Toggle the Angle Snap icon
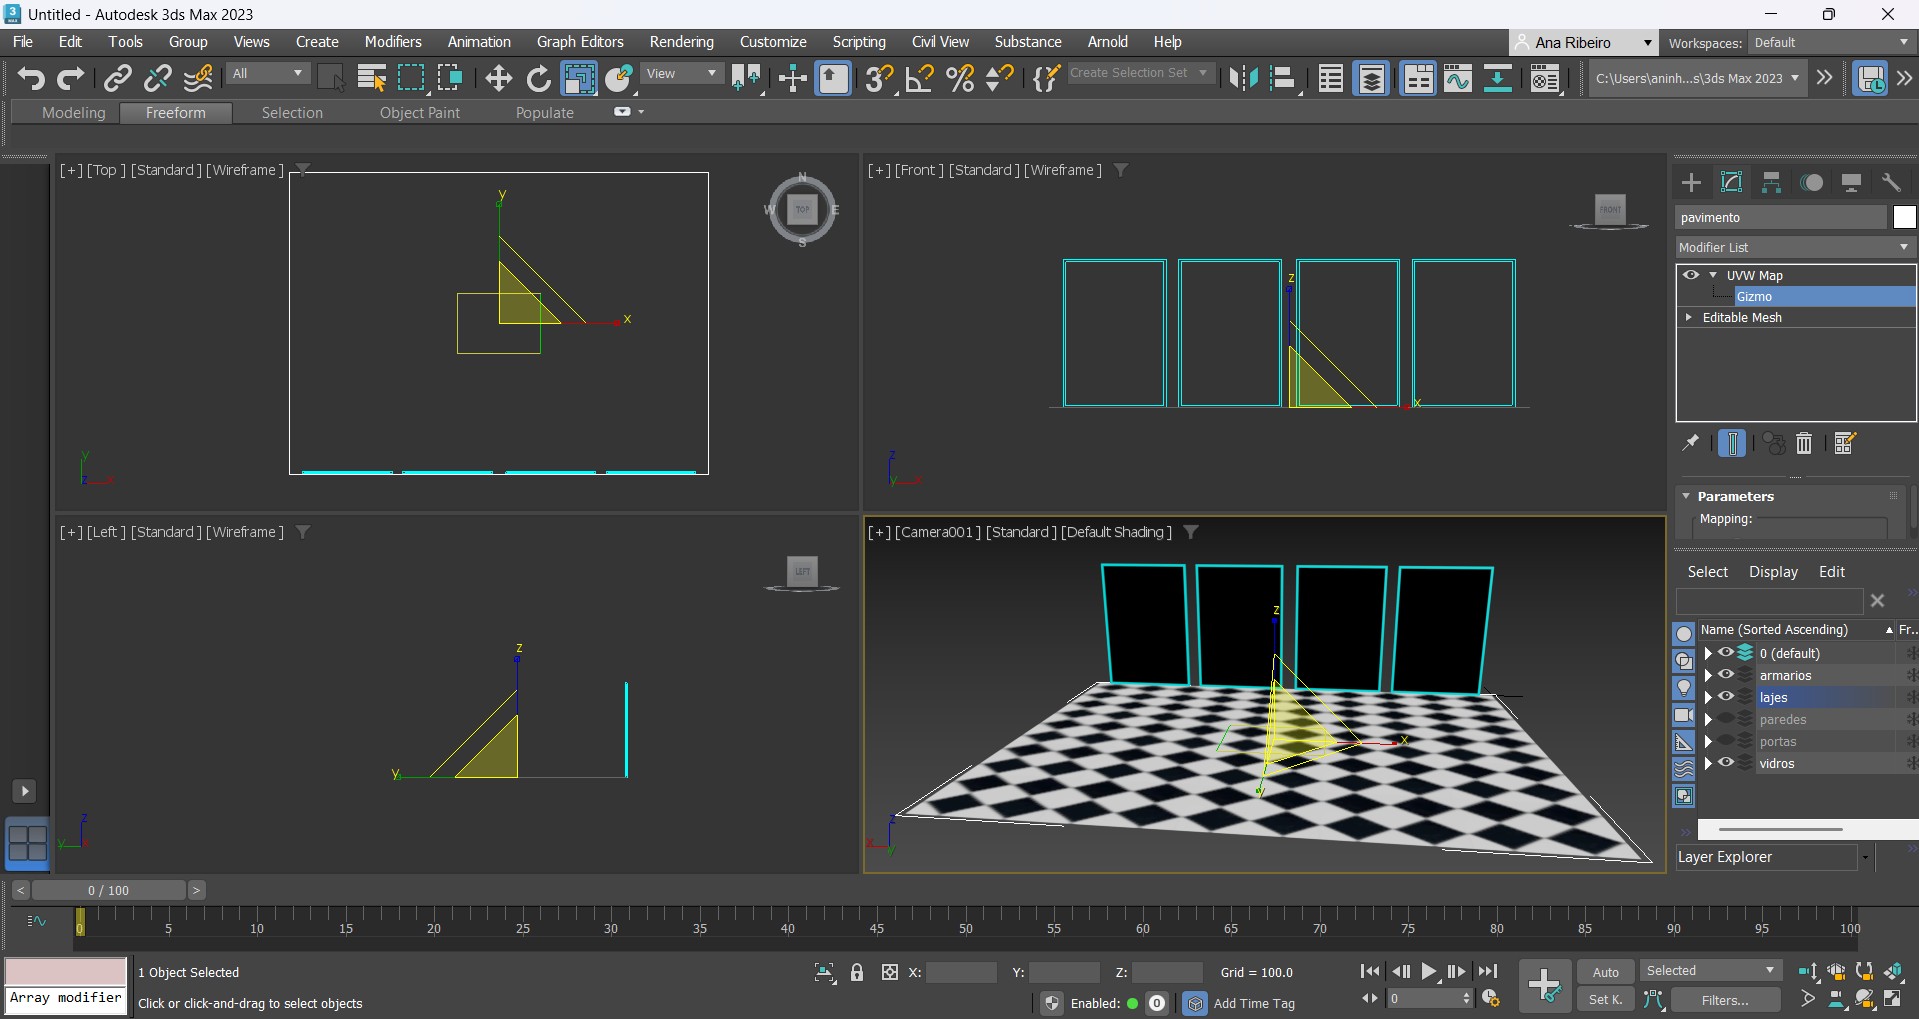The width and height of the screenshot is (1919, 1019). (919, 78)
